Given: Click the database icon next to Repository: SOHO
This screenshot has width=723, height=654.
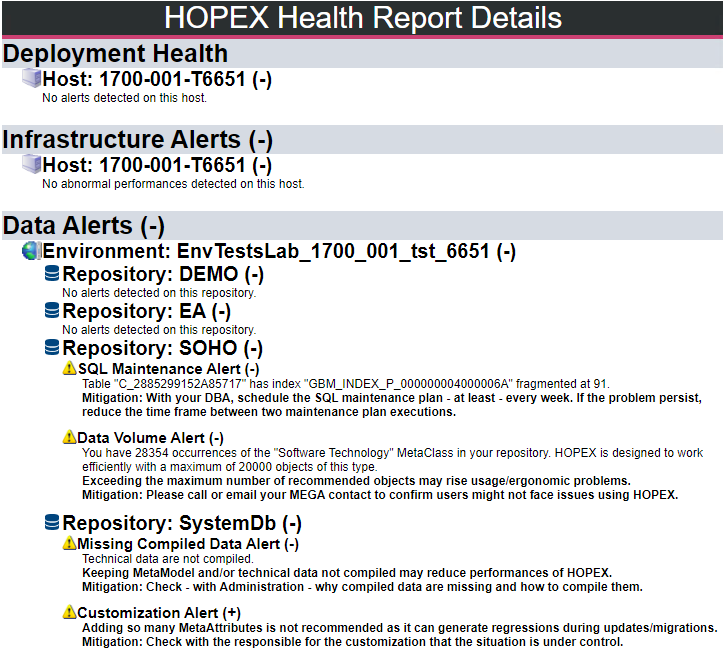Looking at the screenshot, I should [x=52, y=348].
